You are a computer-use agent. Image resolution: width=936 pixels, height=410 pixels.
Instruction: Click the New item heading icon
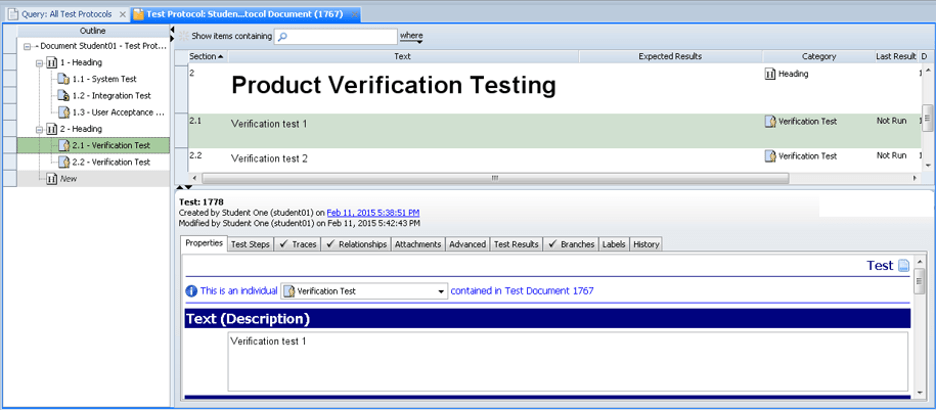tap(51, 178)
